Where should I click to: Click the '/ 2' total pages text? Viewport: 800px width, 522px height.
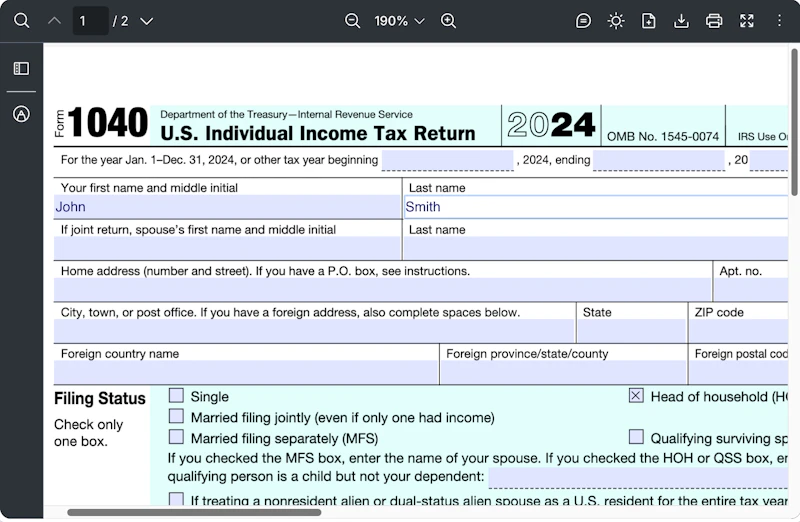click(121, 21)
